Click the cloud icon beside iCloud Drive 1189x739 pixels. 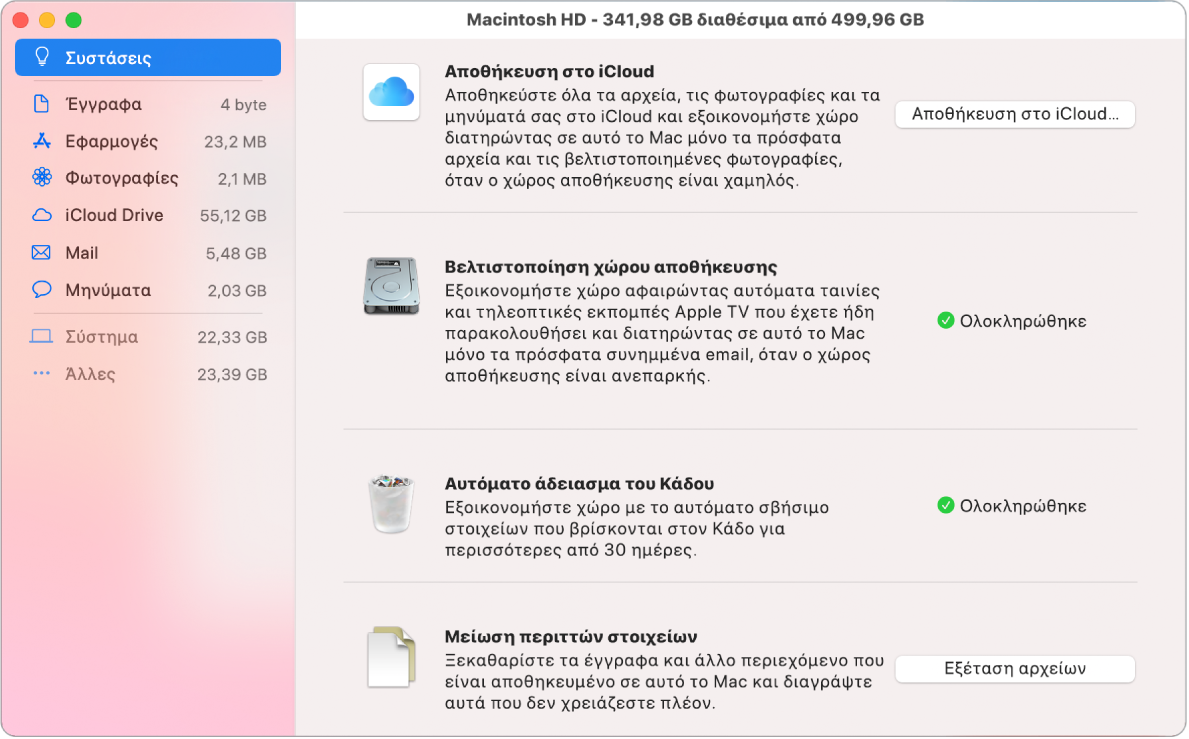(x=41, y=215)
